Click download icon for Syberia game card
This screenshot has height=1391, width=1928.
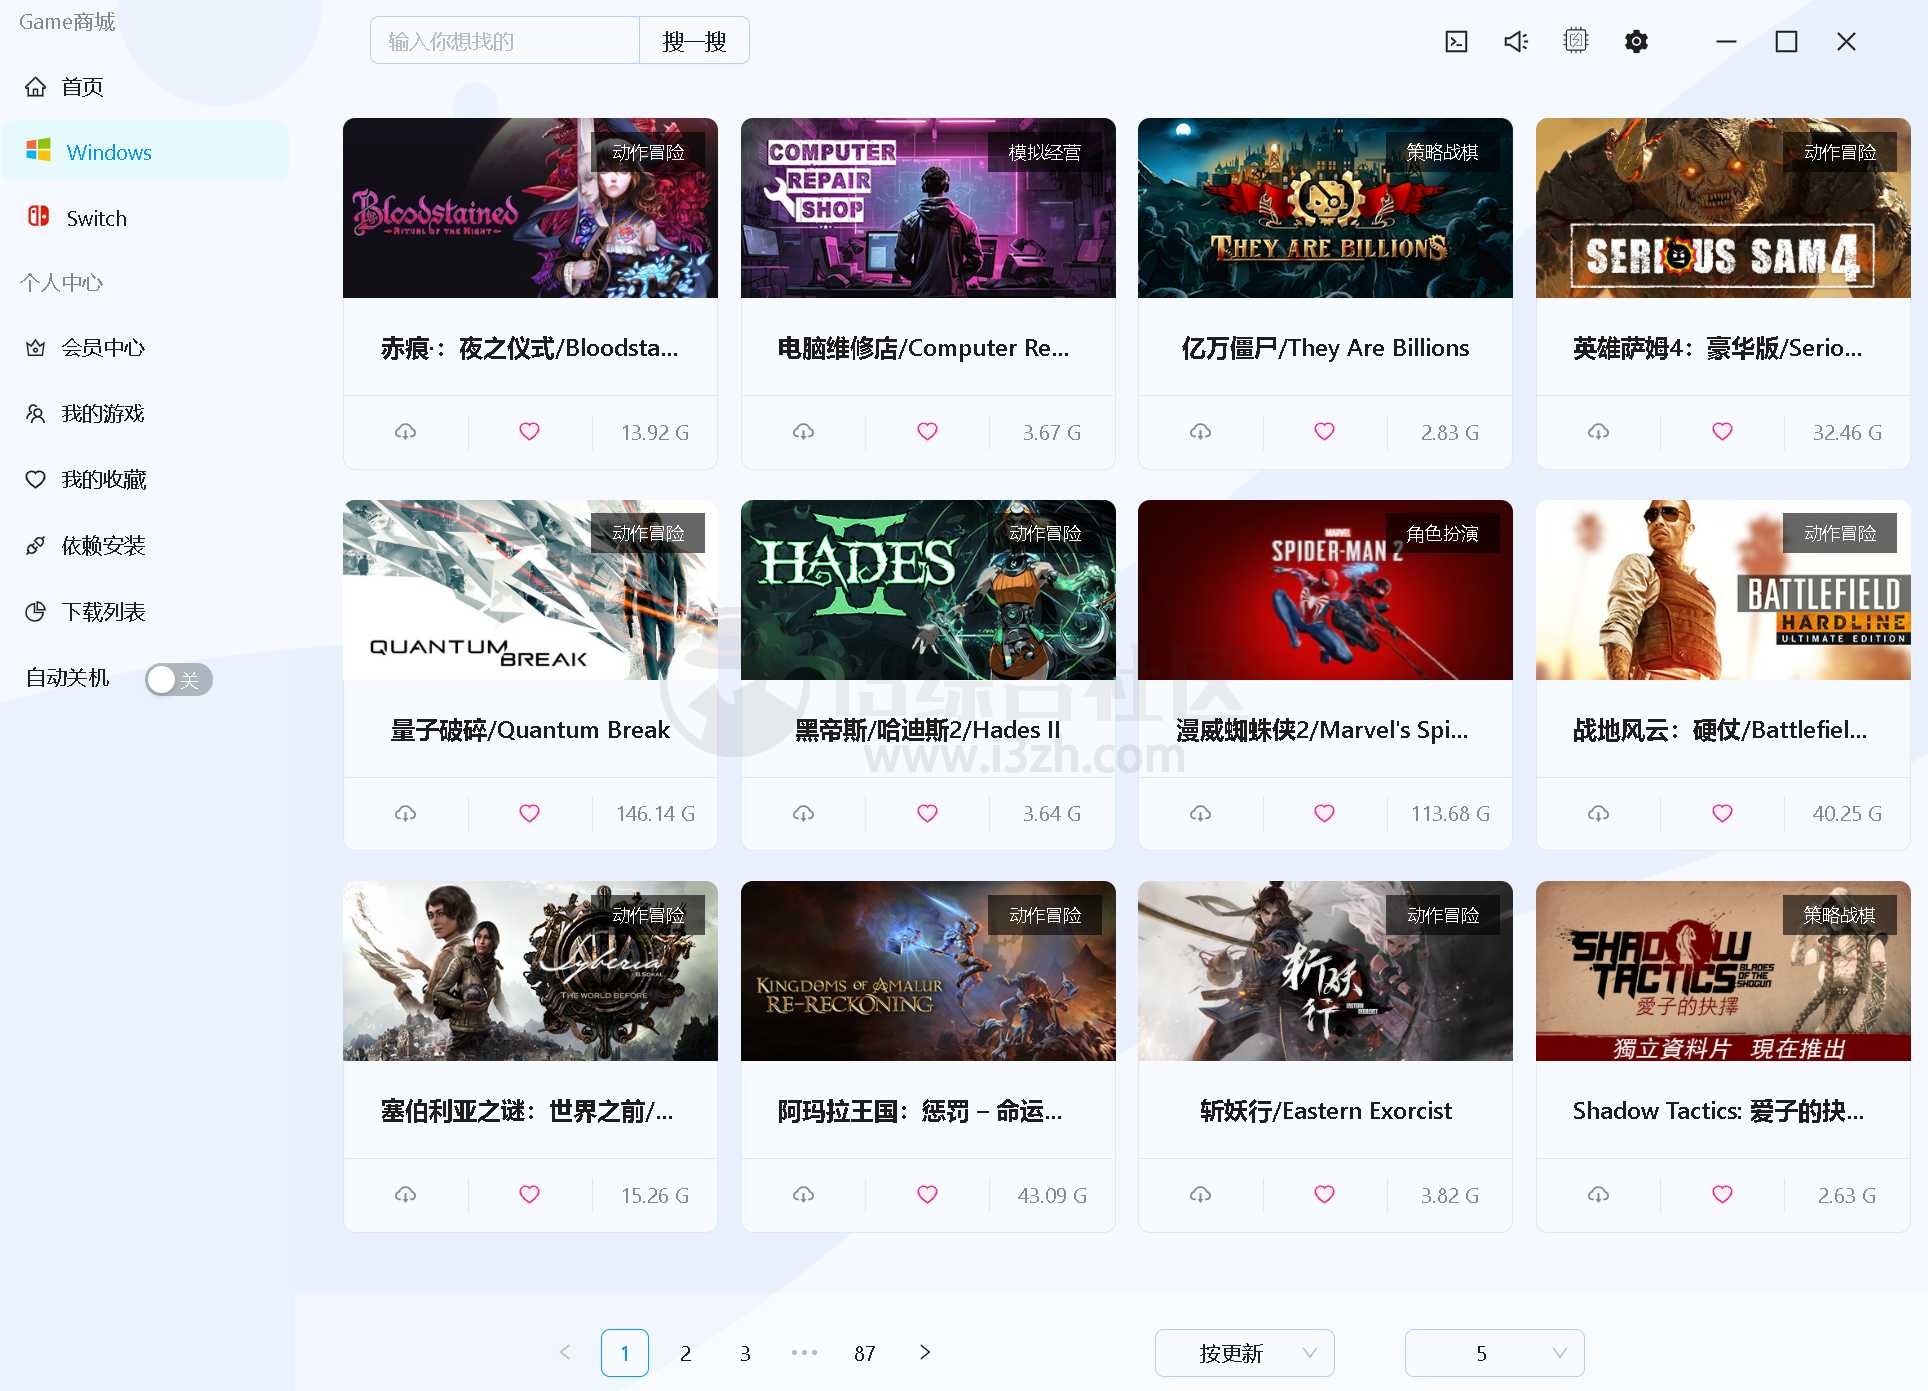(405, 1195)
